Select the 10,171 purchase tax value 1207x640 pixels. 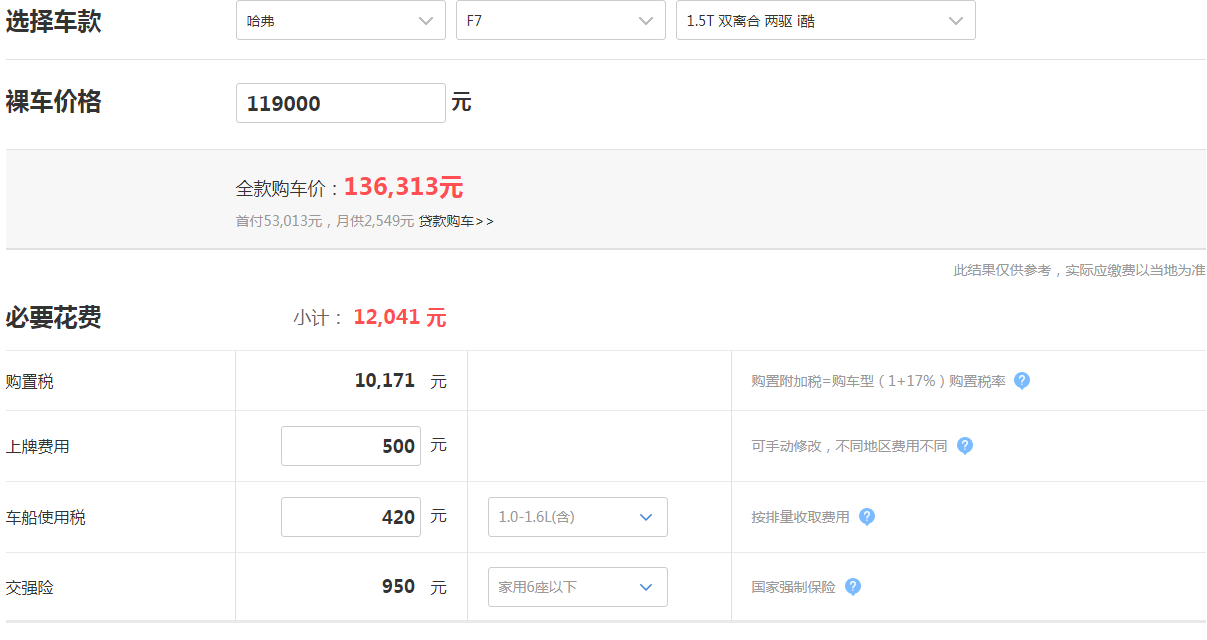pos(385,381)
